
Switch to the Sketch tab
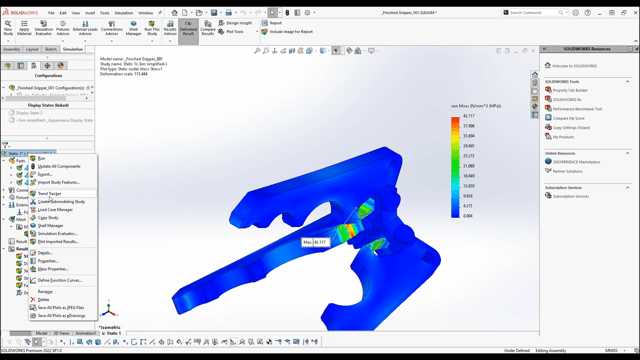click(x=51, y=49)
